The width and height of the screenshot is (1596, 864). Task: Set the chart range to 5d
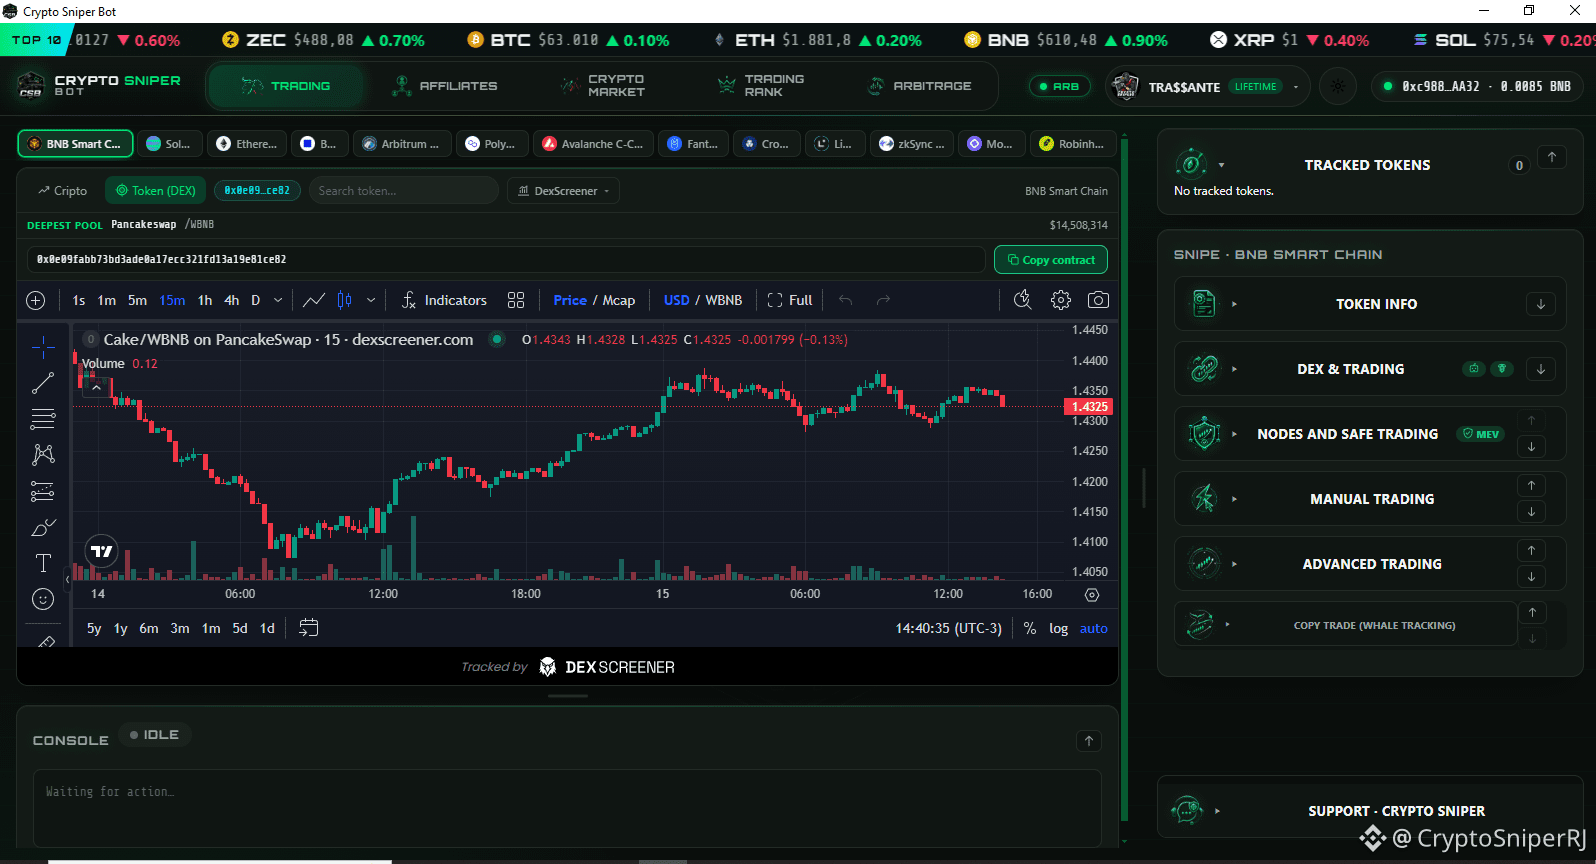coord(240,628)
